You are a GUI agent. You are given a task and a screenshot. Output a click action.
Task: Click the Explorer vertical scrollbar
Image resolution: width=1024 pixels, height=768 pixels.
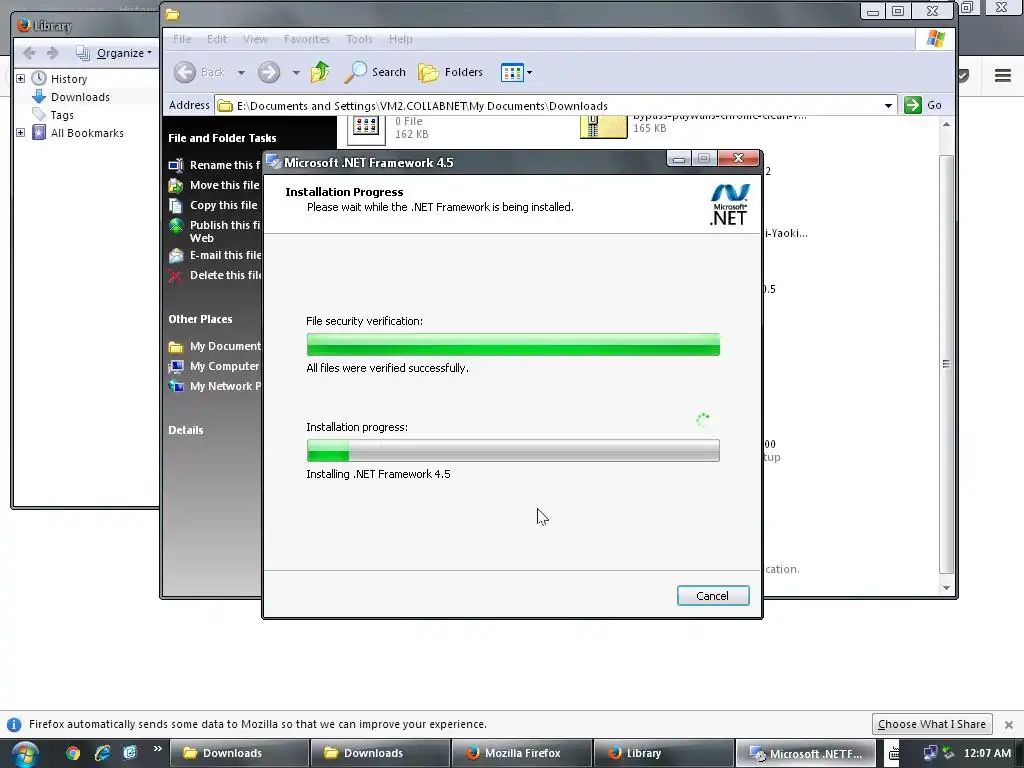click(x=946, y=363)
